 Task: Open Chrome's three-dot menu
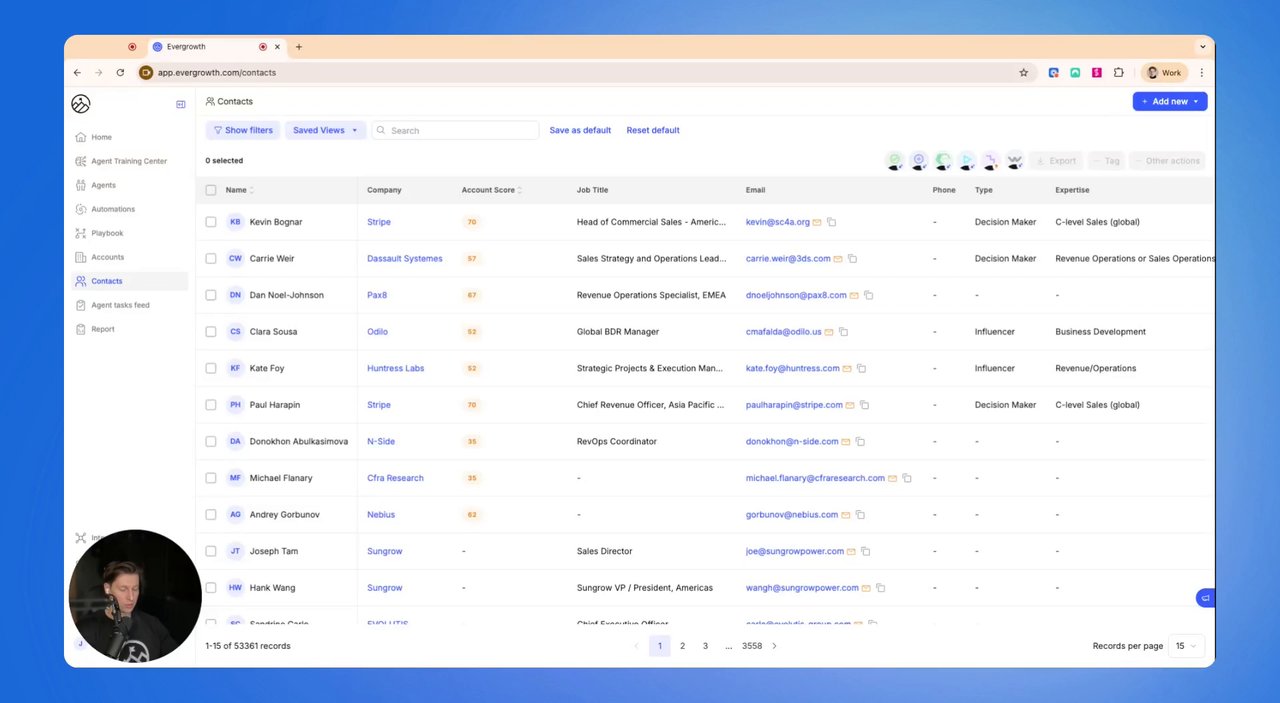click(x=1201, y=73)
